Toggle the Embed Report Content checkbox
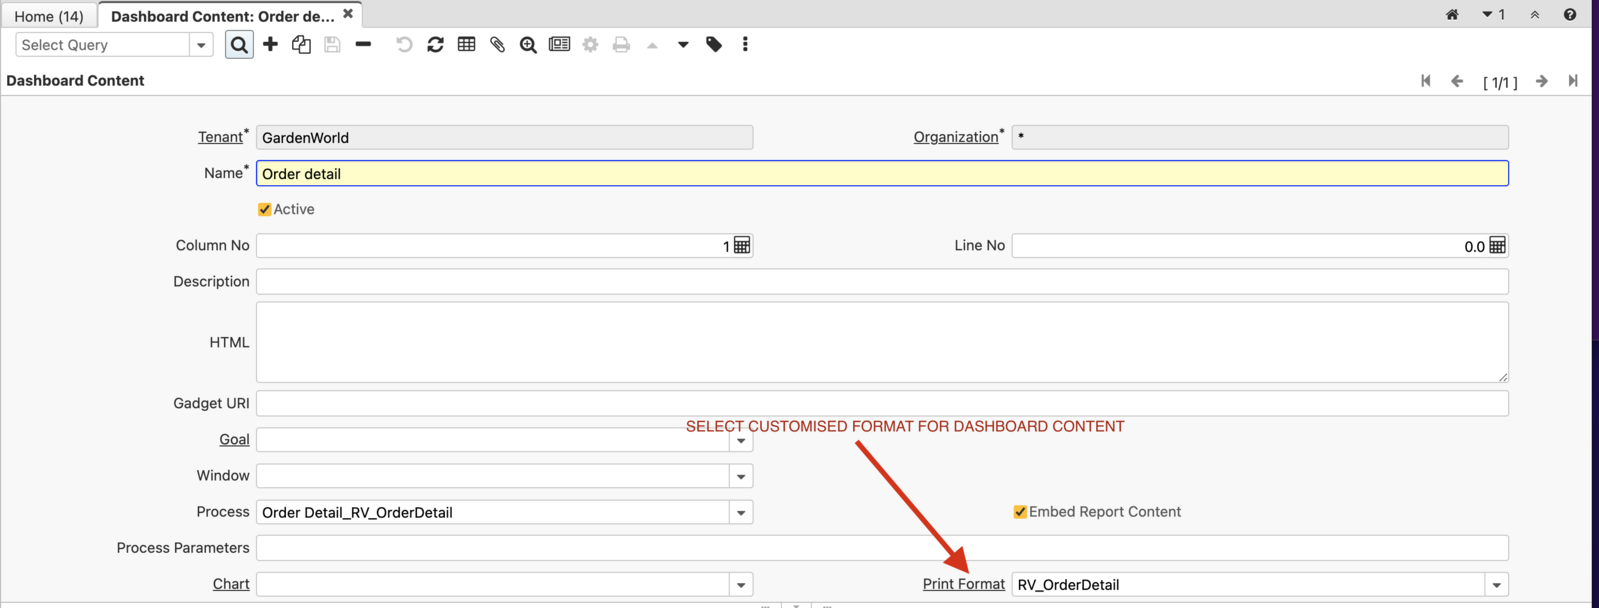Viewport: 1599px width, 608px height. coord(1020,512)
